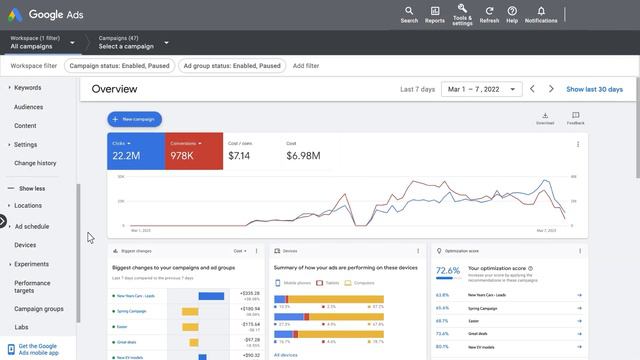This screenshot has width=640, height=360.
Task: Click the Devices card header icon
Action: click(x=277, y=251)
